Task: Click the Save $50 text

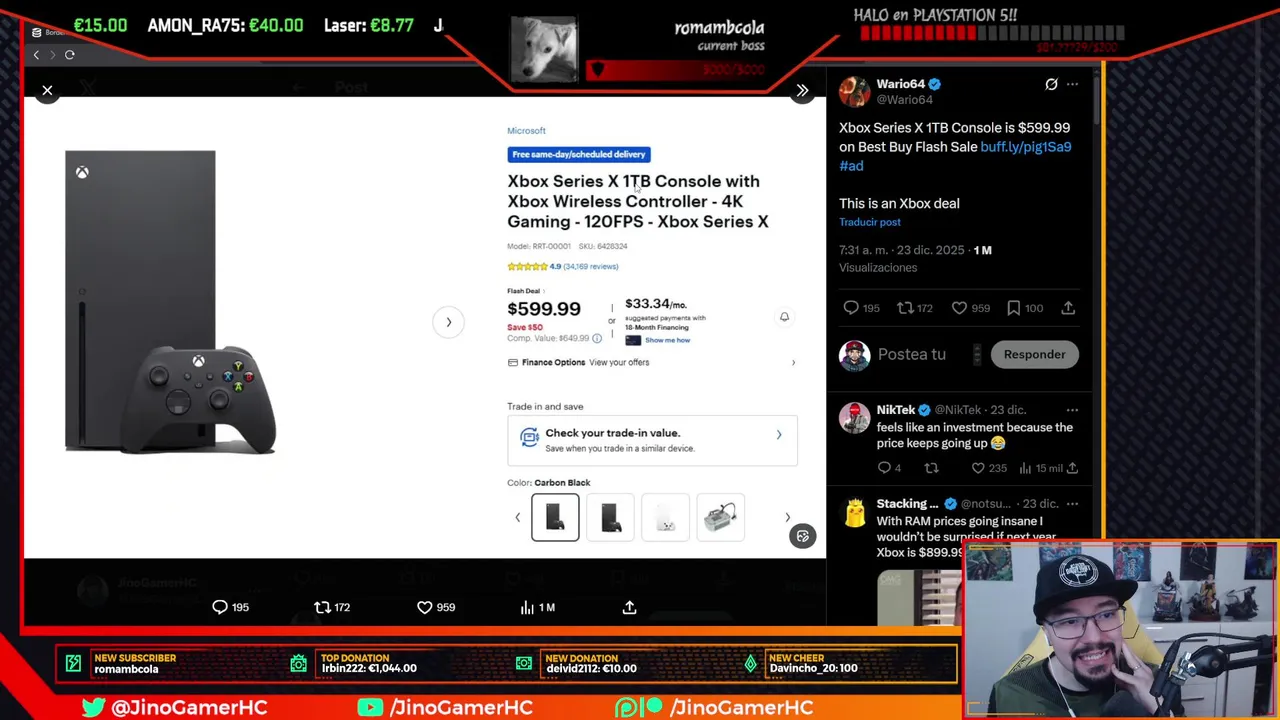Action: [525, 327]
